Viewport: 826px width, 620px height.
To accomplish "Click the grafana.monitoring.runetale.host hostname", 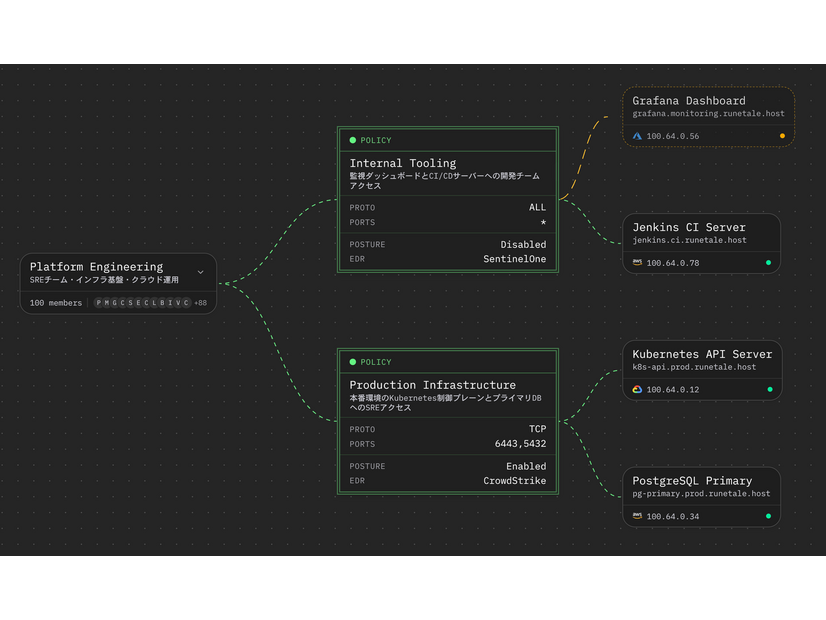I will pyautogui.click(x=708, y=114).
